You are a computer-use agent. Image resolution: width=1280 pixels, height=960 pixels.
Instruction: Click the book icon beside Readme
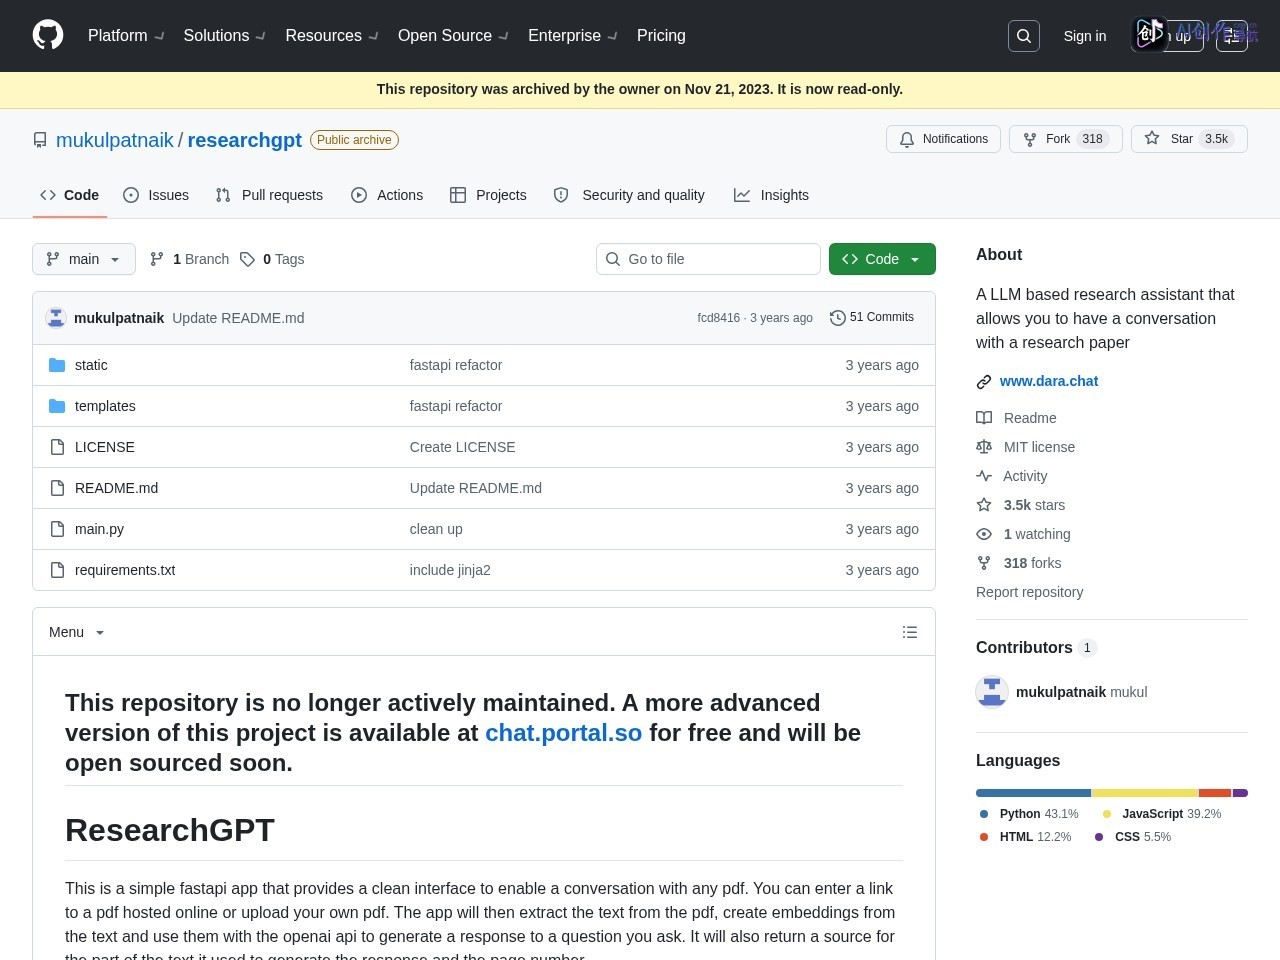point(984,418)
